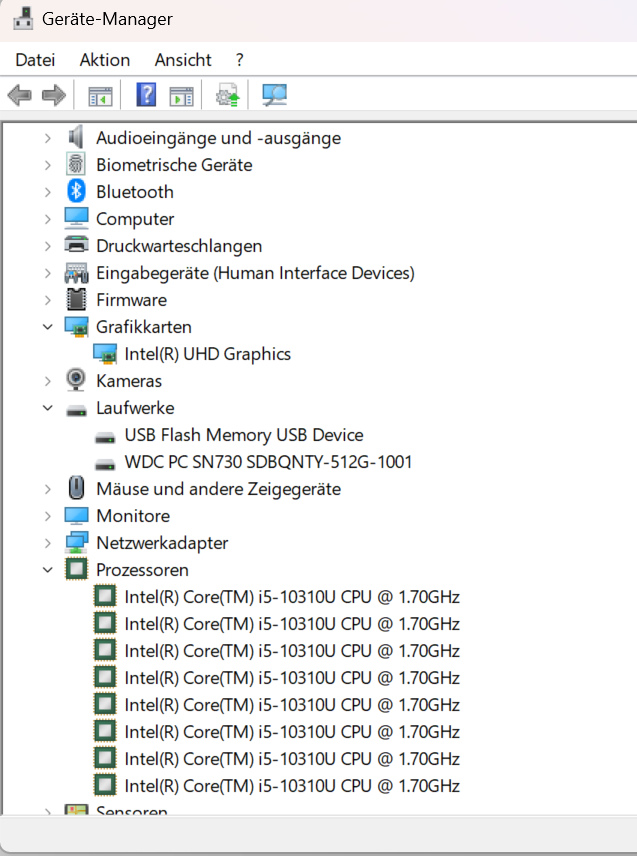Click the Eingabegeräte HID icon
The height and width of the screenshot is (856, 637).
point(76,272)
